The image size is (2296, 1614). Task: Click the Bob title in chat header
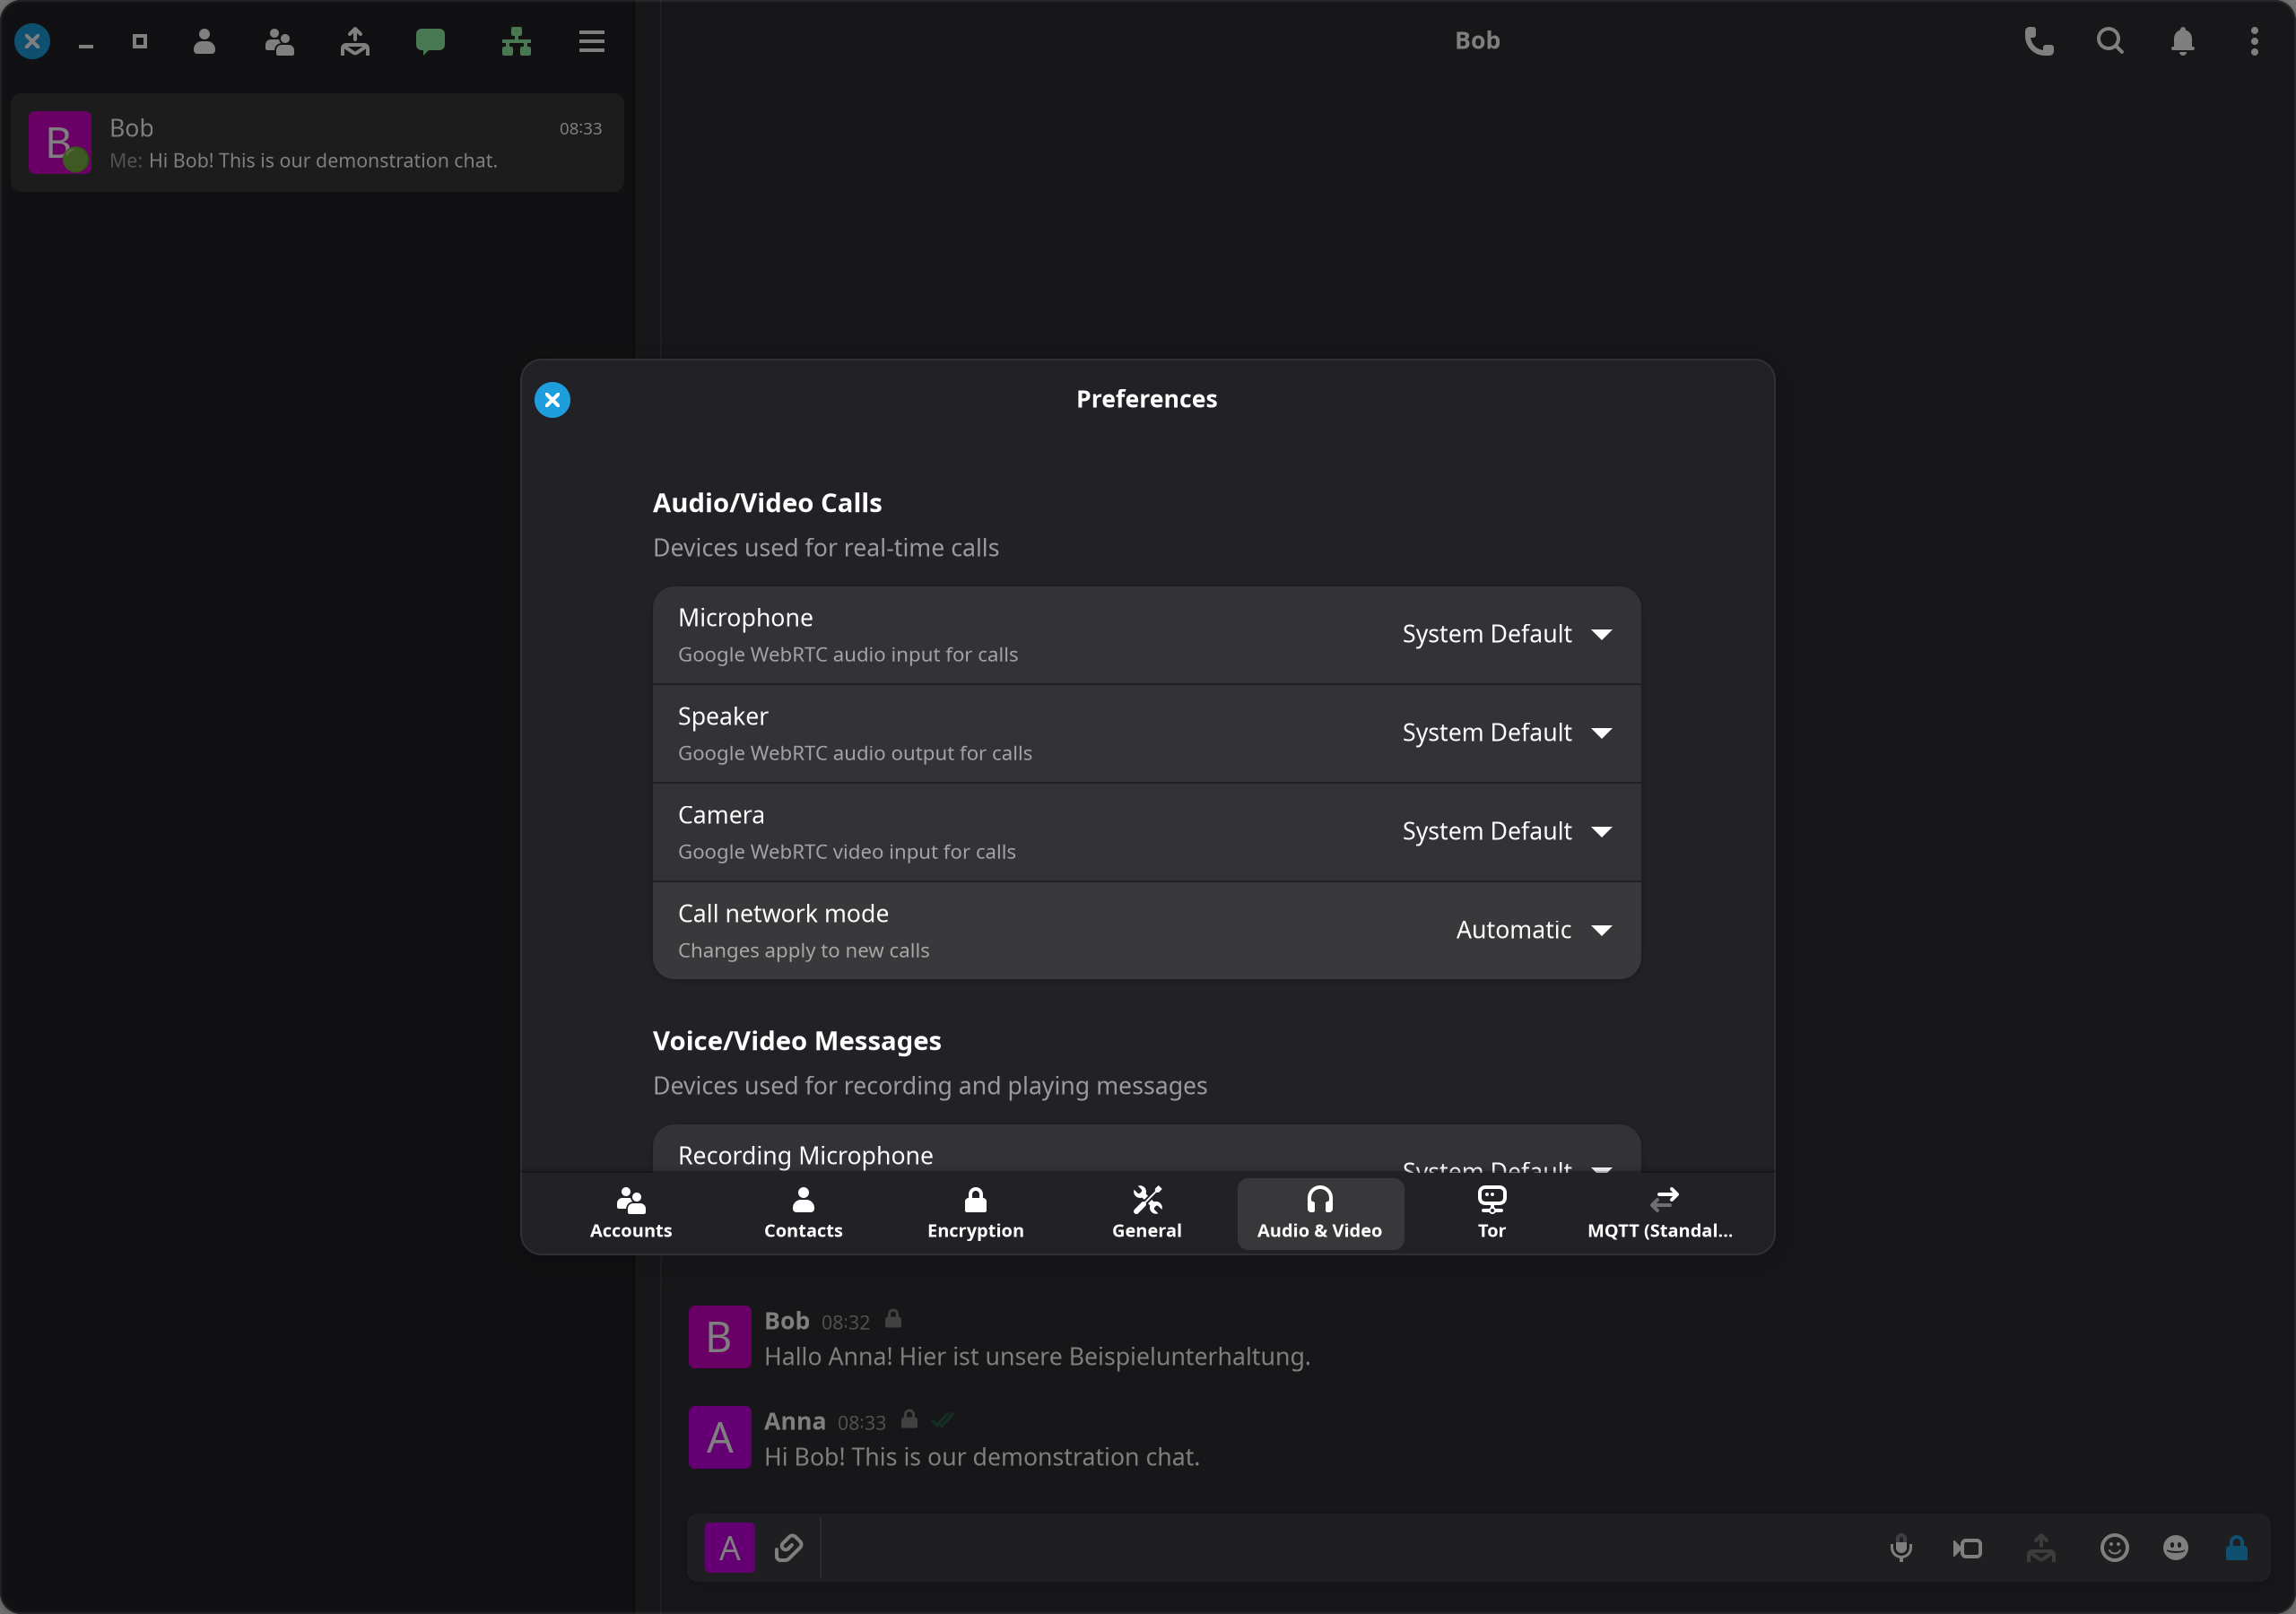[x=1477, y=41]
